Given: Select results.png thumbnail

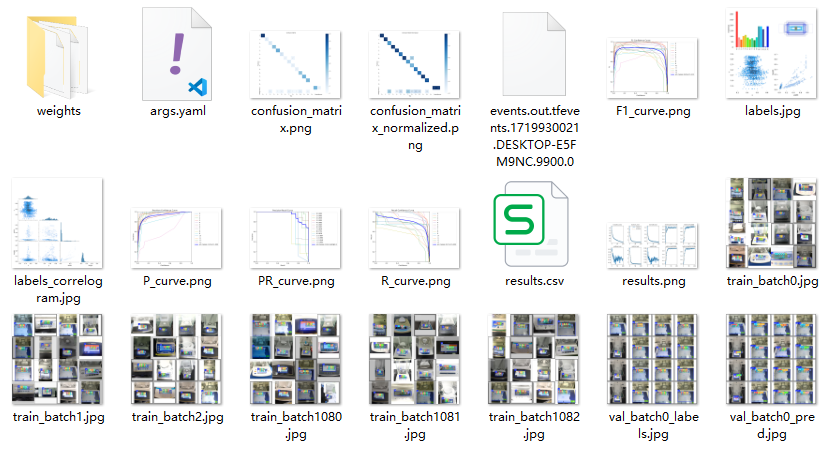Looking at the screenshot, I should pos(653,246).
